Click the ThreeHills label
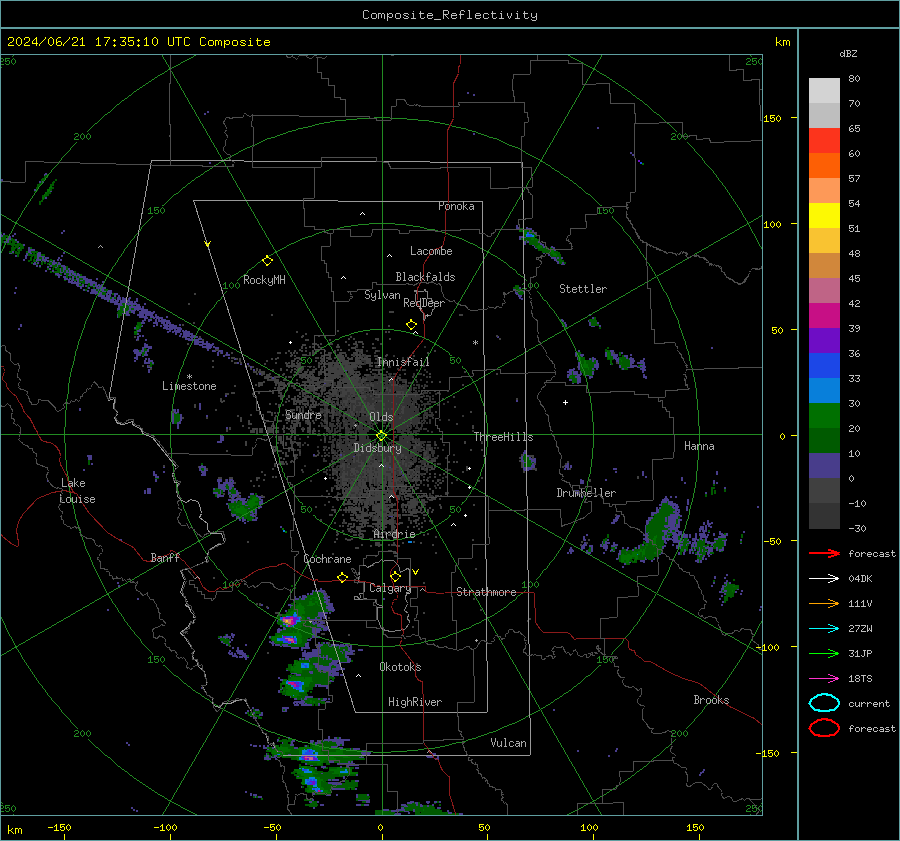This screenshot has width=900, height=841. click(x=503, y=437)
